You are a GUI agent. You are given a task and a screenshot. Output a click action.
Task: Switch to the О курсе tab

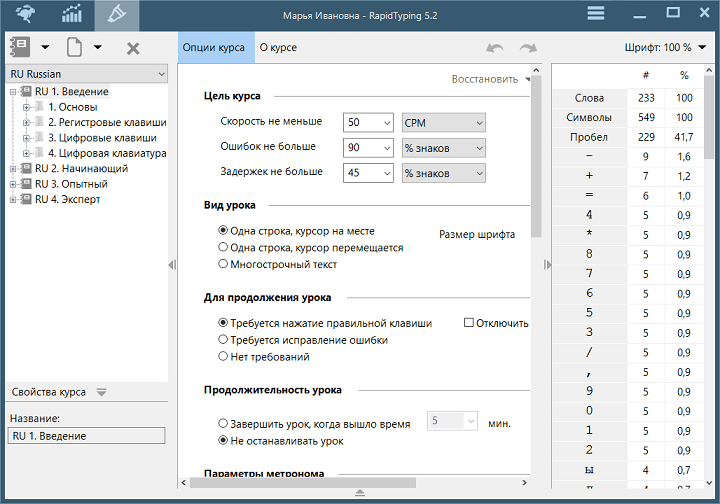click(277, 47)
